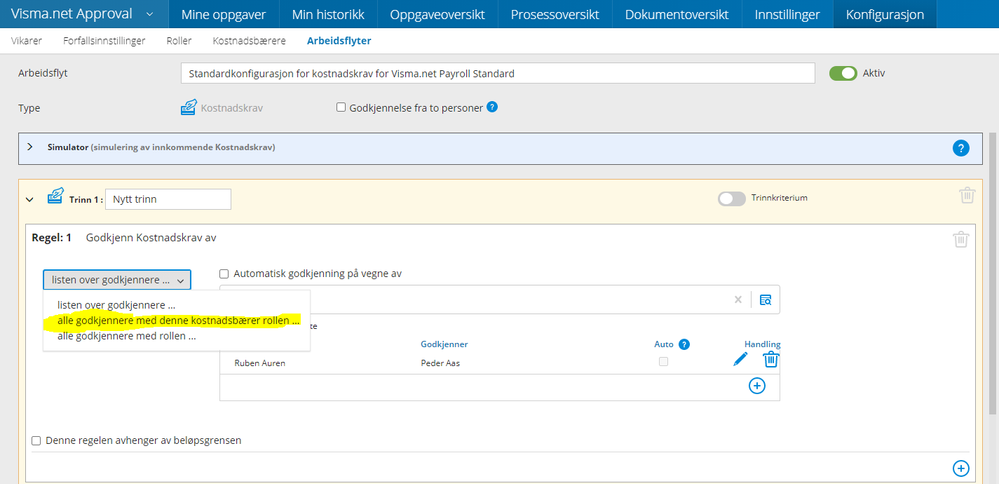Close the 'listen over godkjennere' dropdown
The height and width of the screenshot is (484, 999).
click(x=117, y=280)
